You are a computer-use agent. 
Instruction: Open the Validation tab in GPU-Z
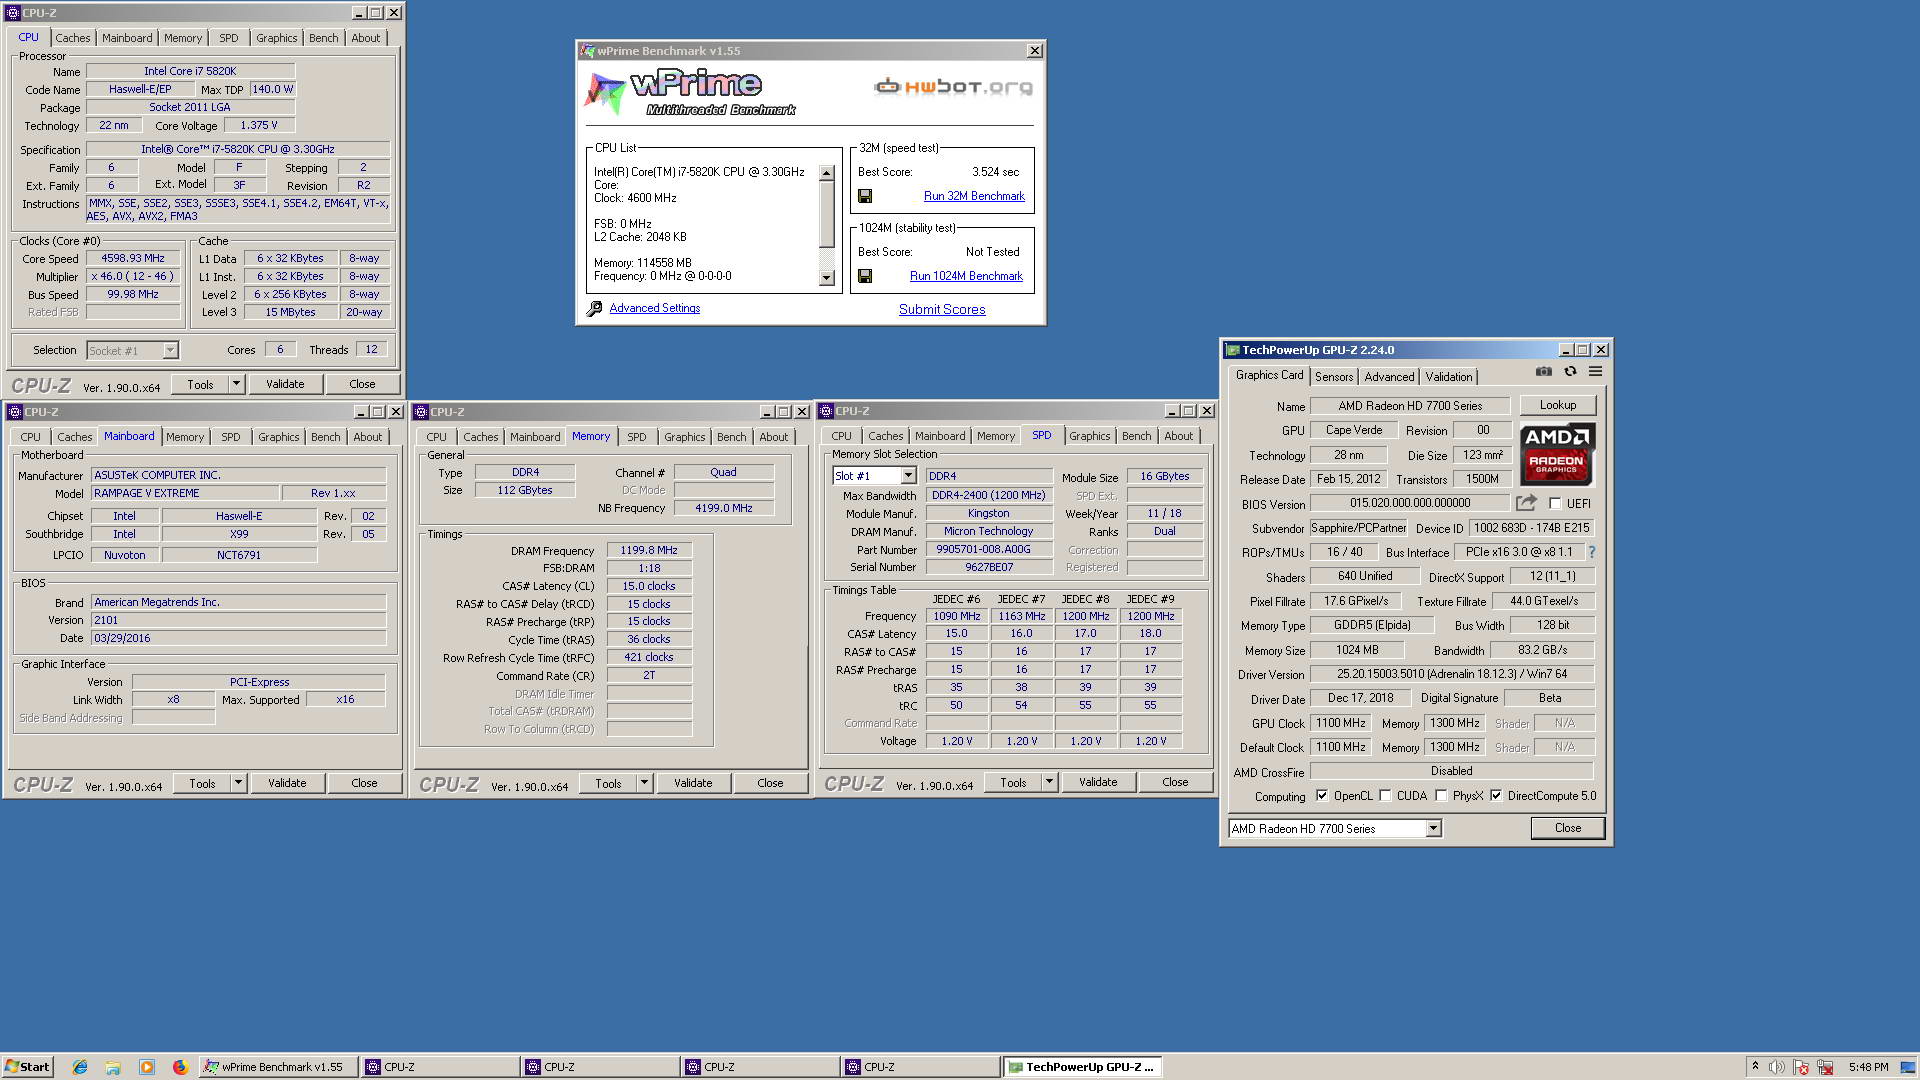tap(1448, 377)
